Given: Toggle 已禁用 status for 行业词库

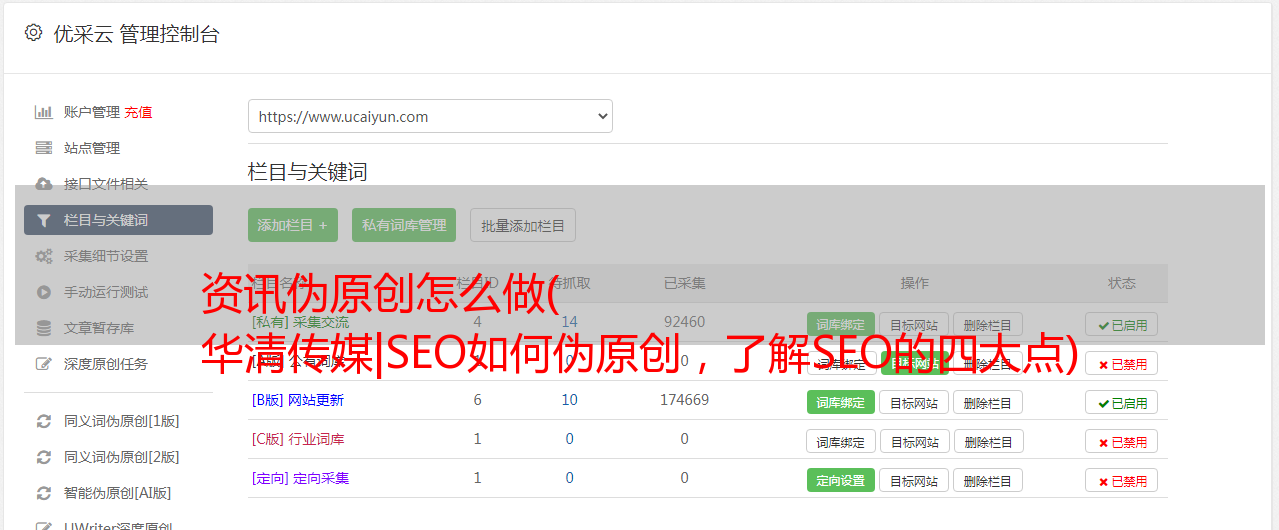Looking at the screenshot, I should click(1121, 441).
